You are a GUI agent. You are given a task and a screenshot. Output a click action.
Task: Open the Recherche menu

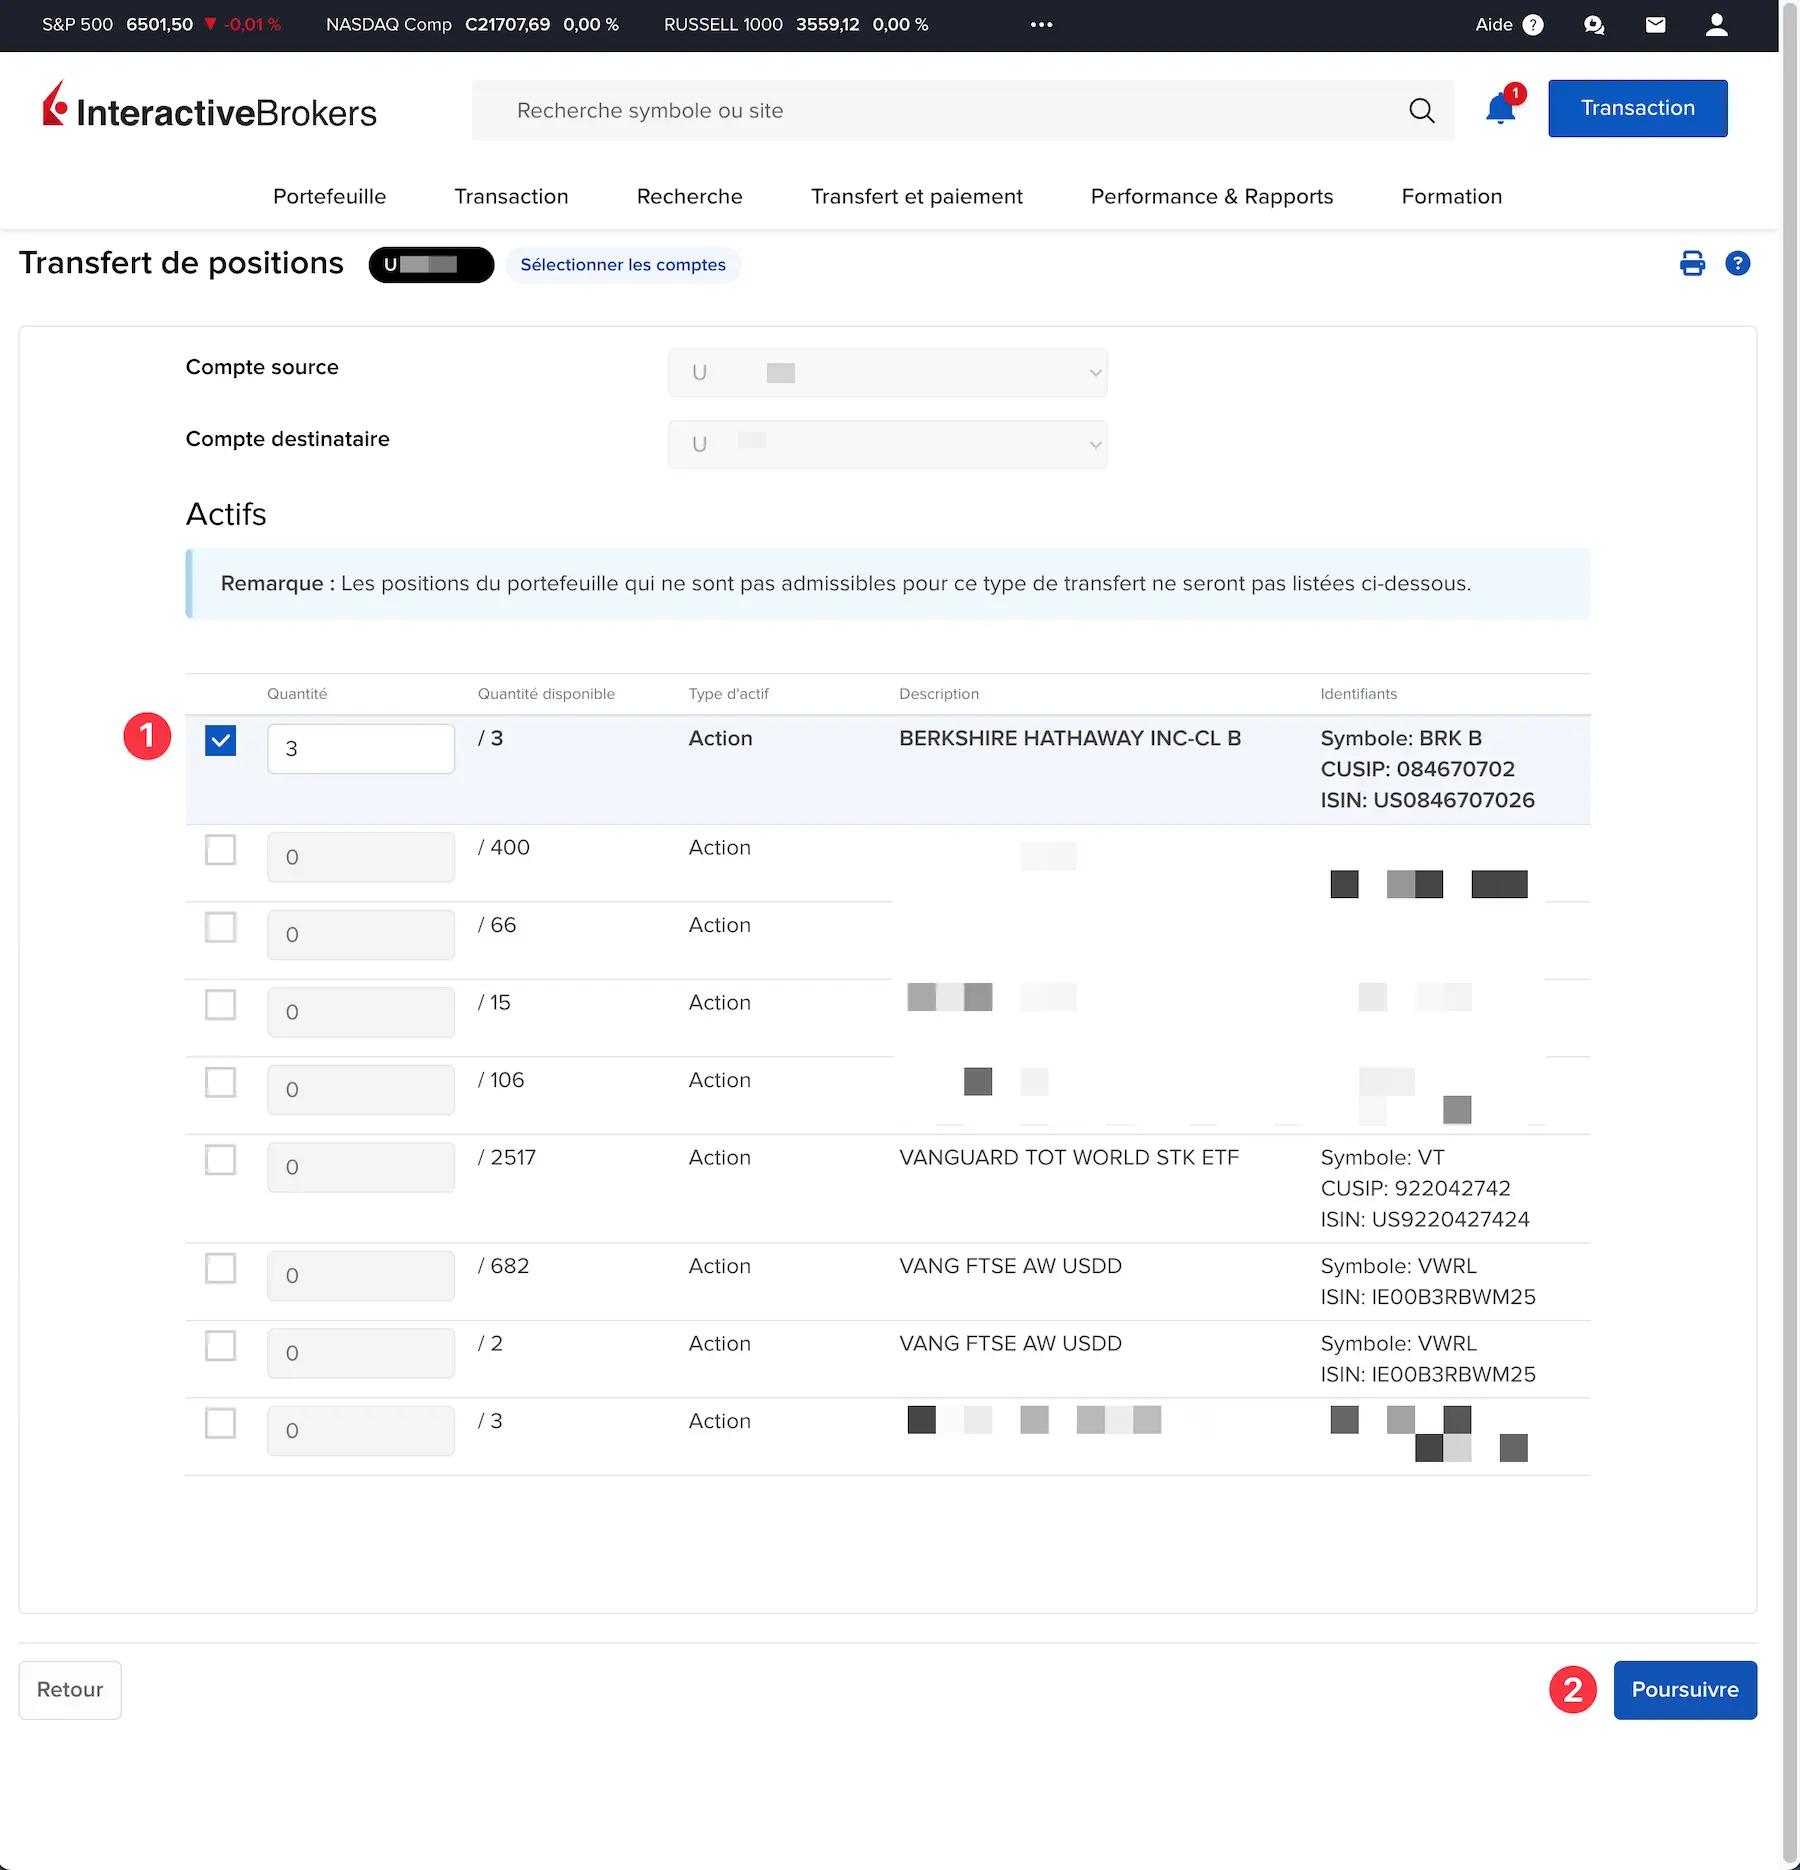[x=690, y=196]
